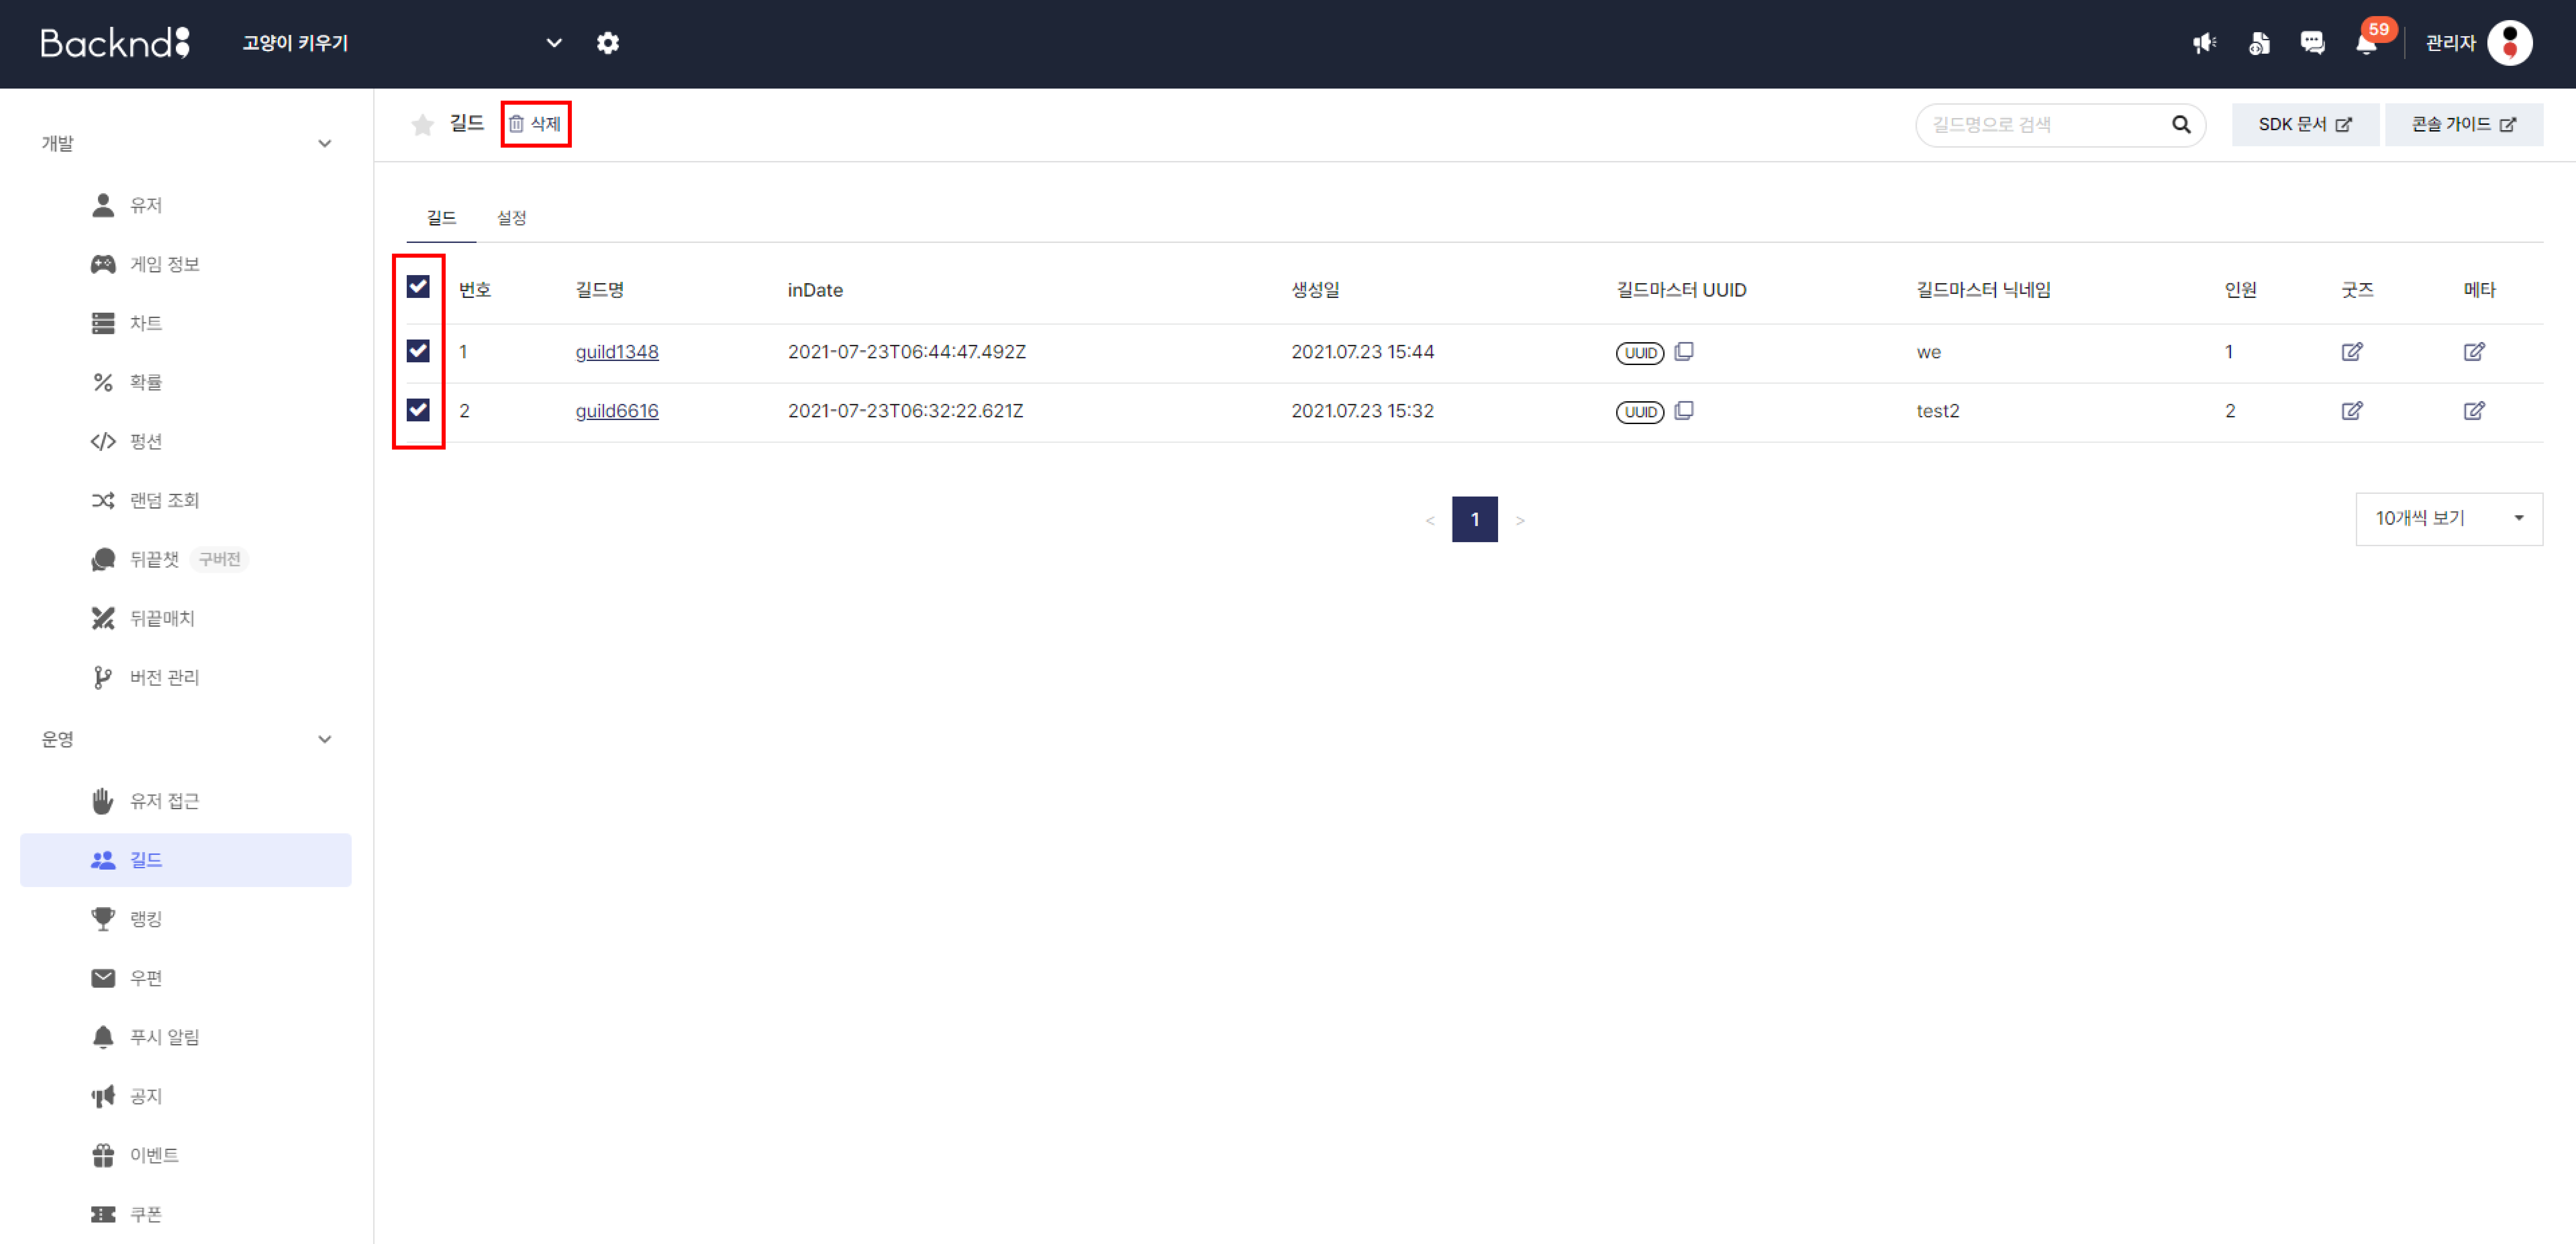Screen dimensions: 2576x1244
Task: Click the inDate column header
Action: (x=815, y=290)
